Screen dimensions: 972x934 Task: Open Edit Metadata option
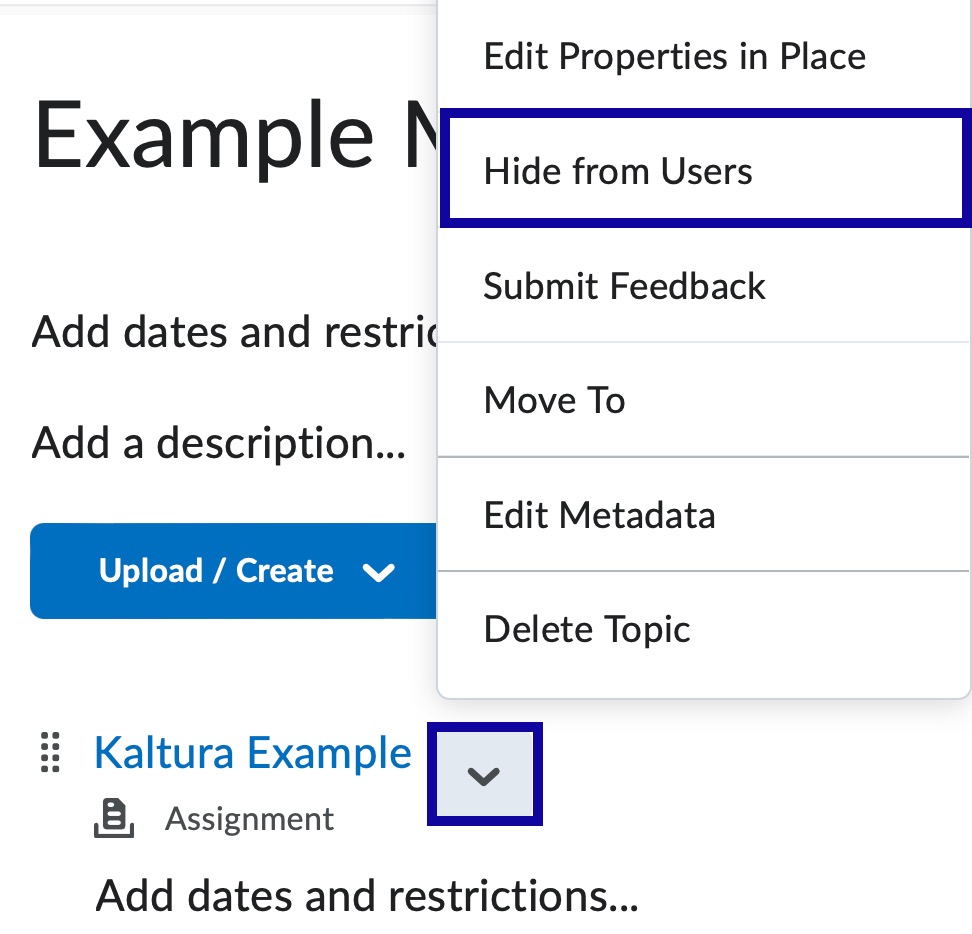[x=704, y=514]
